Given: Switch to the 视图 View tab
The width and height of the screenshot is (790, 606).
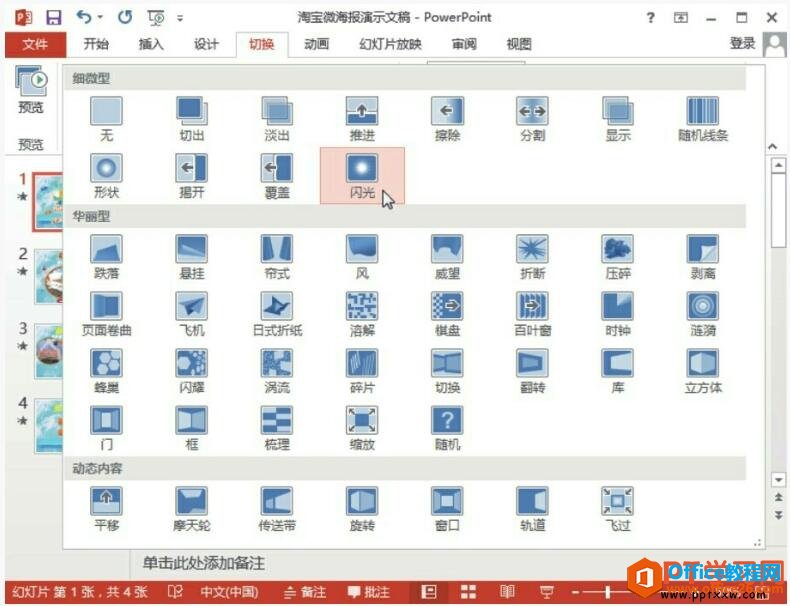Looking at the screenshot, I should tap(519, 44).
